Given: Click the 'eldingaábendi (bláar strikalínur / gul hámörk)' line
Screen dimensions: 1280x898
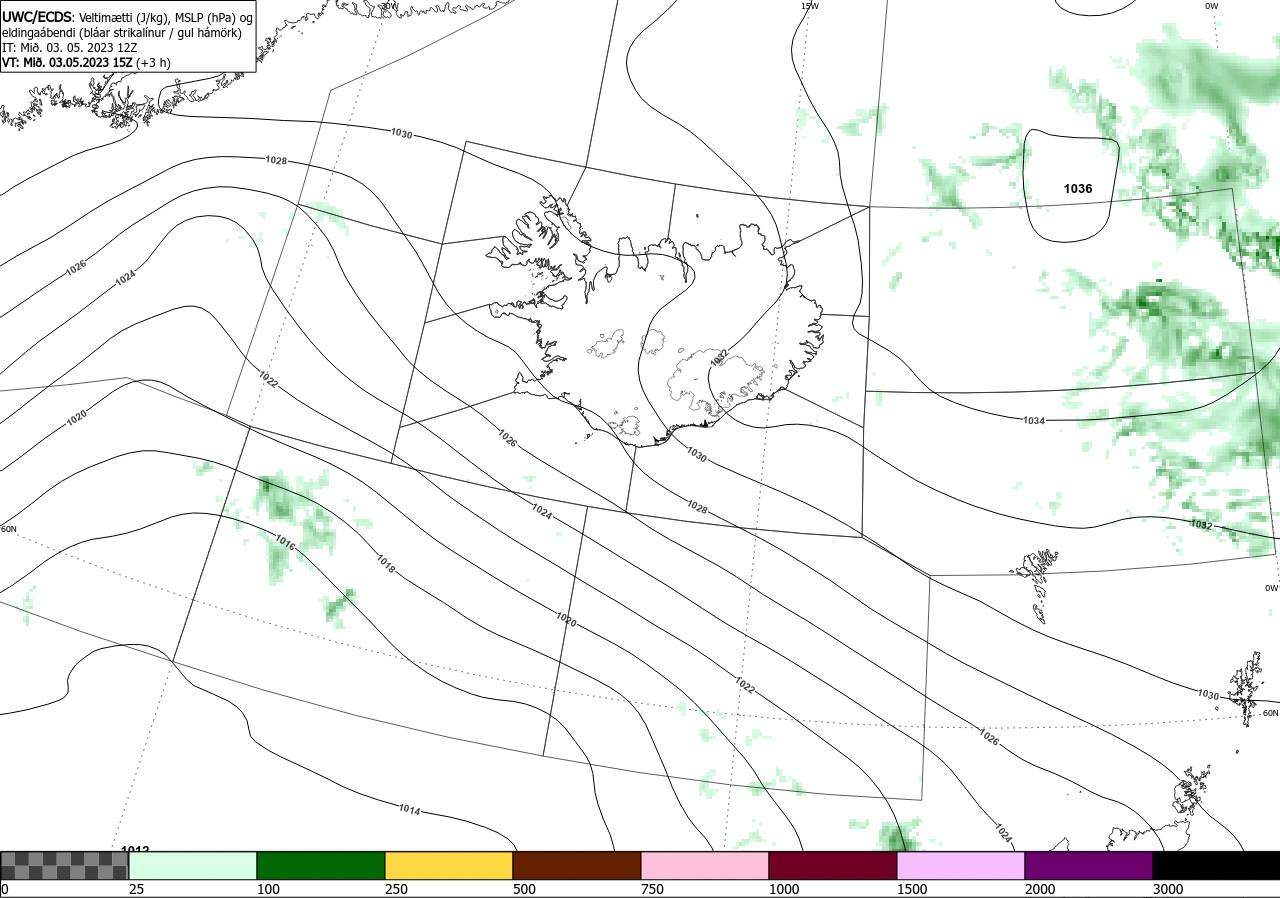Looking at the screenshot, I should [122, 33].
